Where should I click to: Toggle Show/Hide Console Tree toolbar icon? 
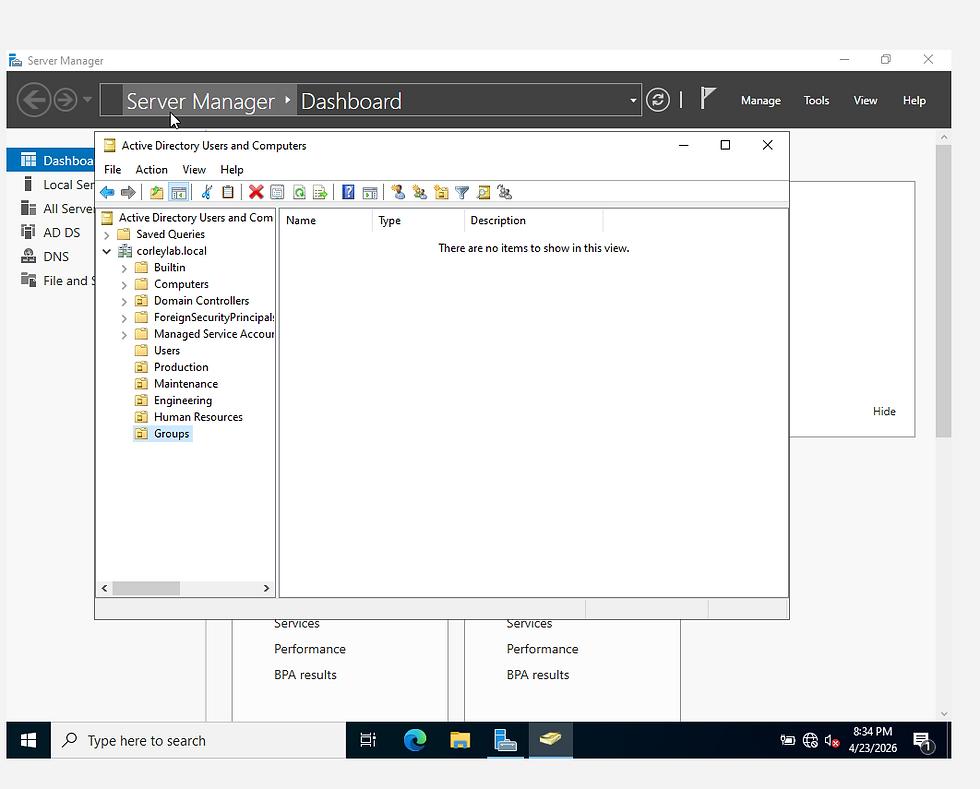pos(179,193)
